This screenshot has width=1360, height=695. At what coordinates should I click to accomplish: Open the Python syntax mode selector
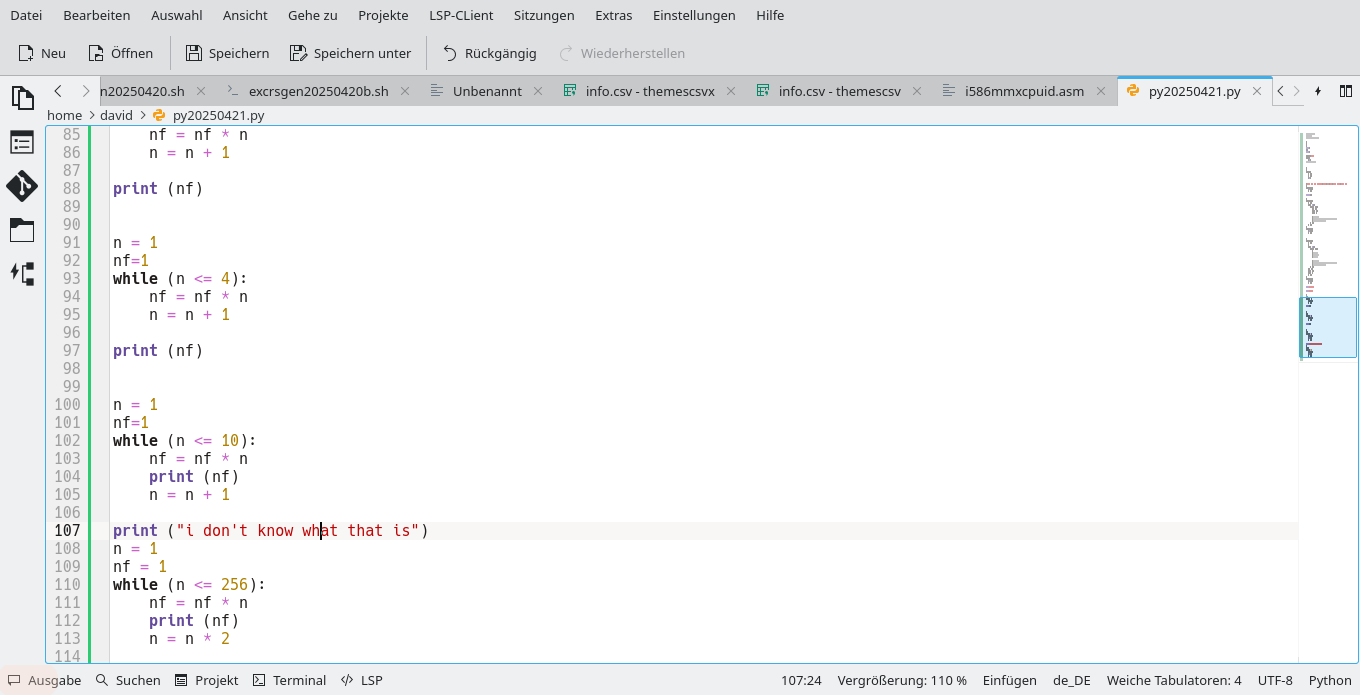[x=1330, y=680]
